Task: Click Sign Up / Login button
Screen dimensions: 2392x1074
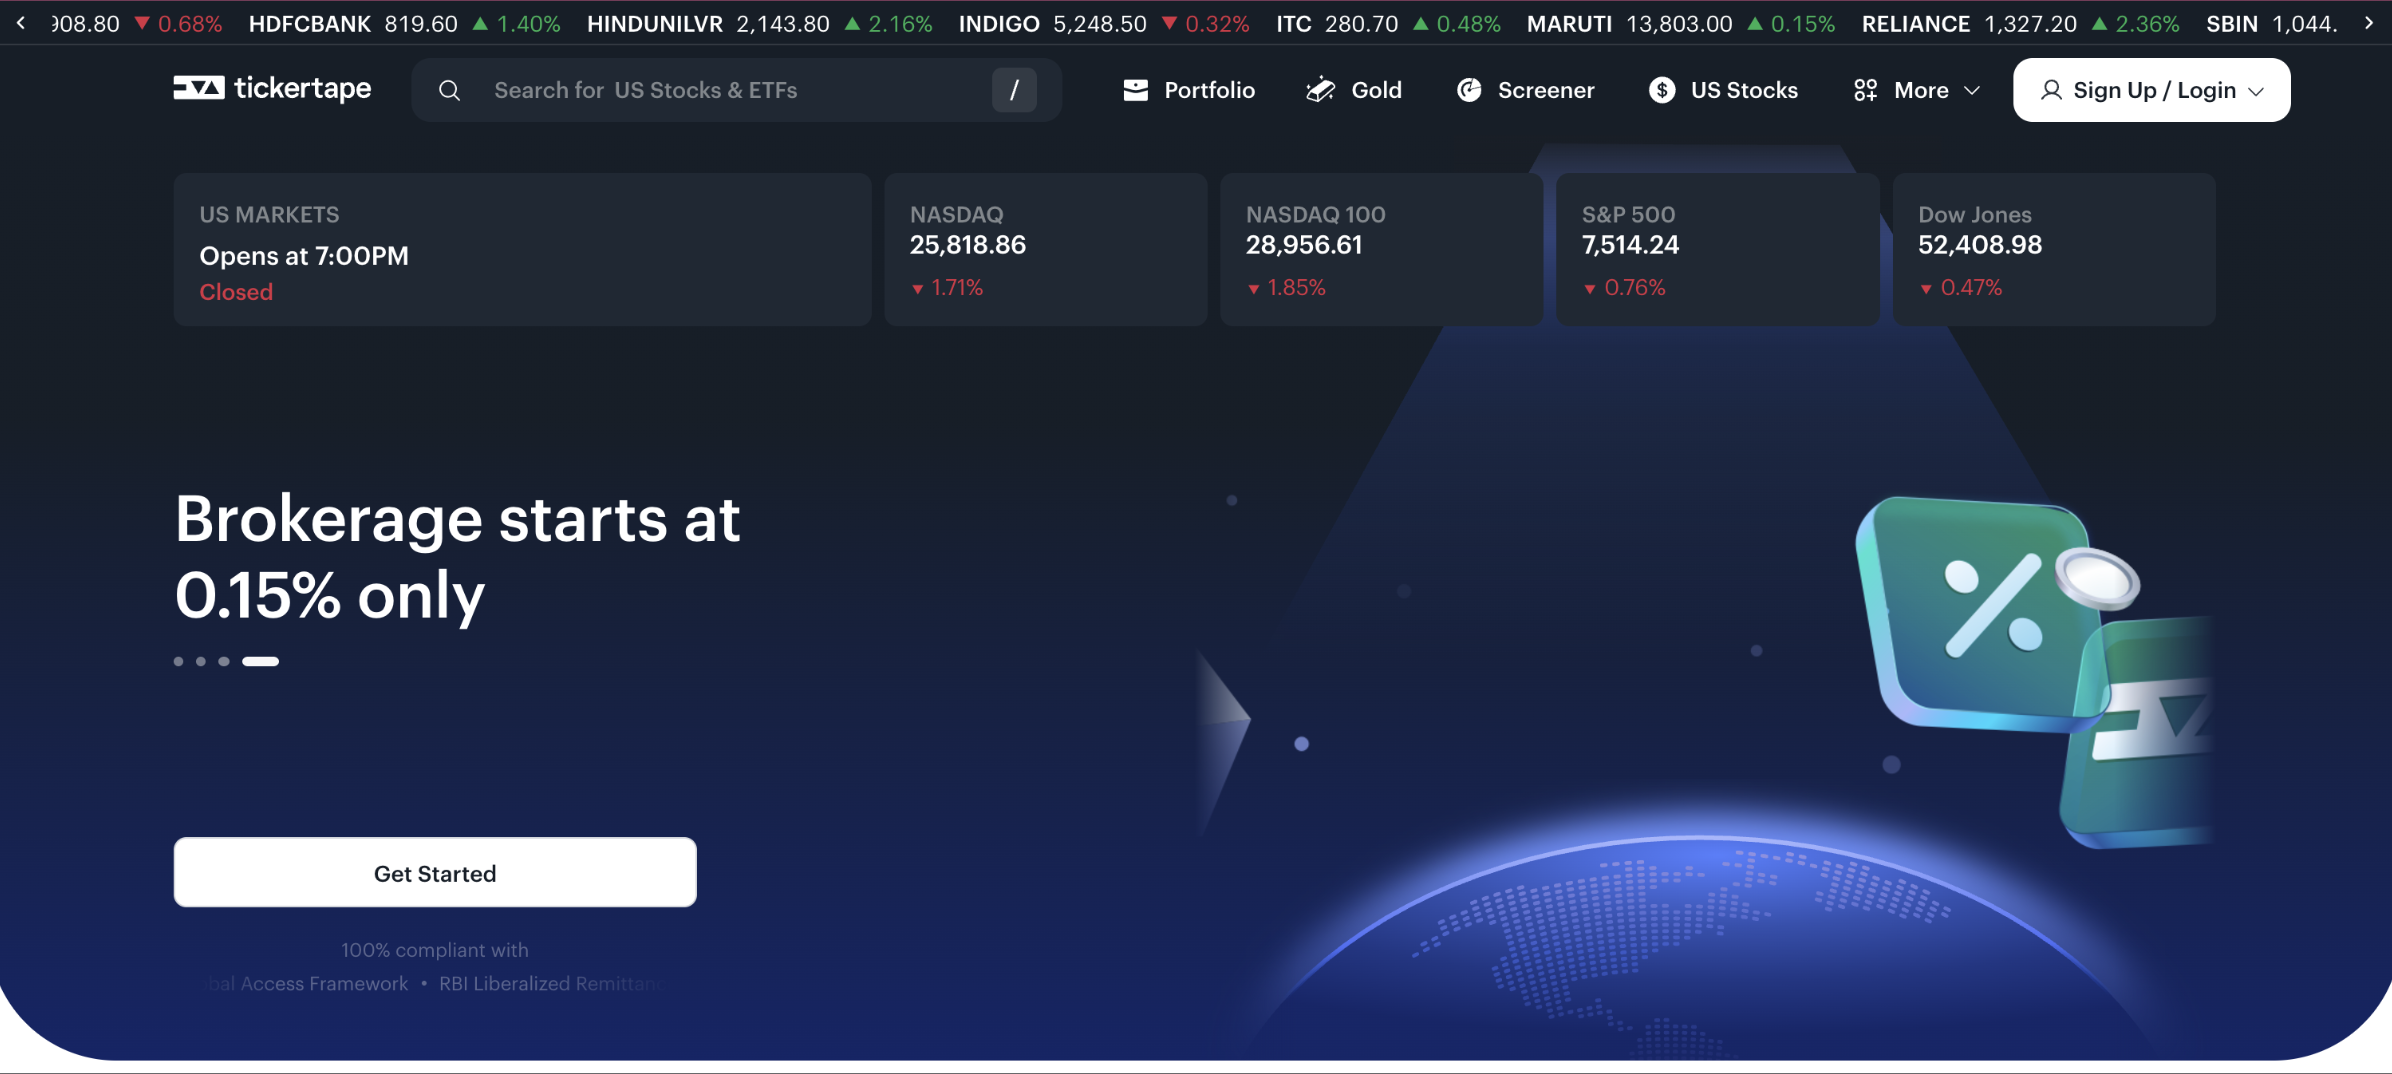Action: tap(2152, 90)
